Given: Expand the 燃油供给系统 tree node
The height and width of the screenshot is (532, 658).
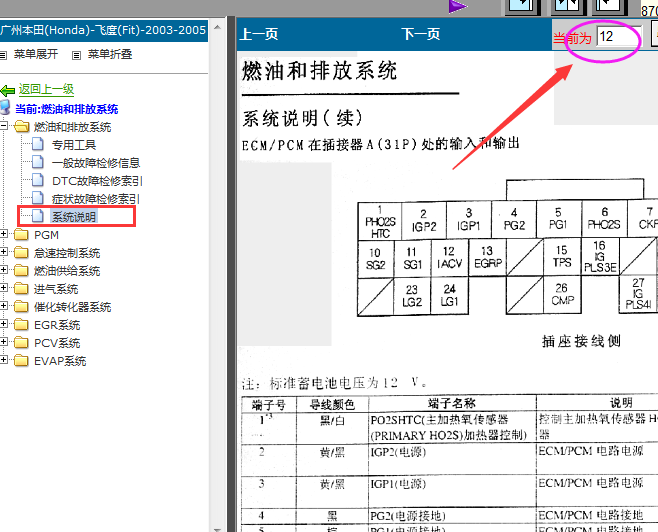Looking at the screenshot, I should click(4, 270).
